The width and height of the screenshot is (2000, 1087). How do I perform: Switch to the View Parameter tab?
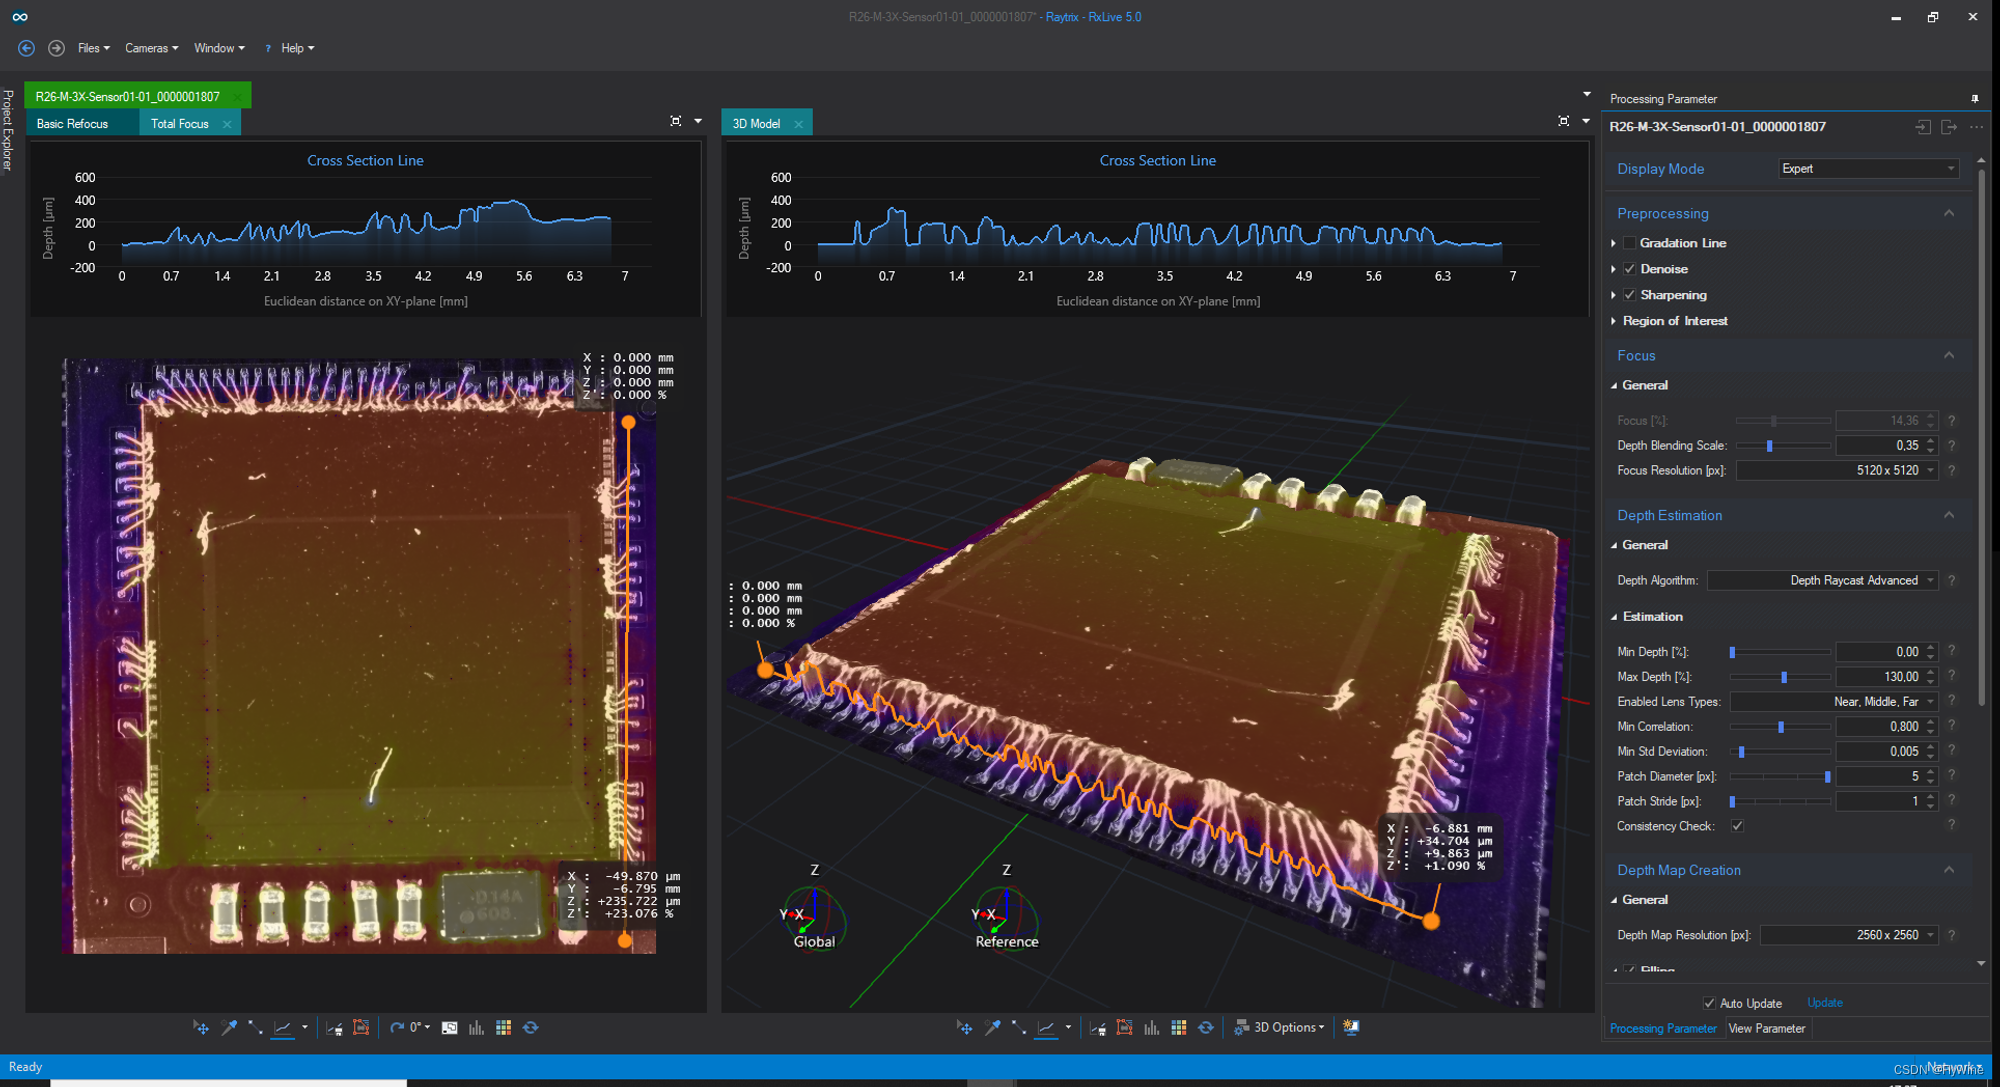tap(1766, 1028)
